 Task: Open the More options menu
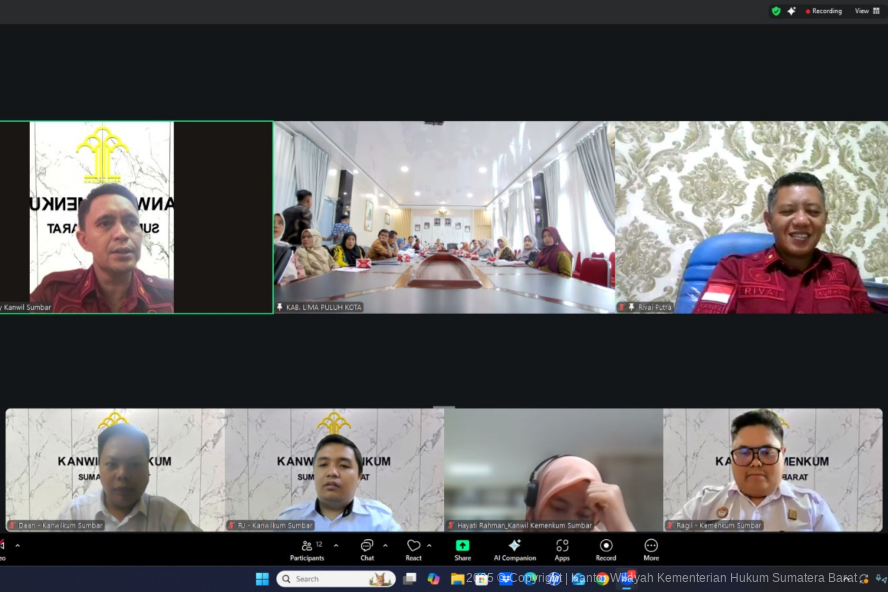[x=651, y=548]
